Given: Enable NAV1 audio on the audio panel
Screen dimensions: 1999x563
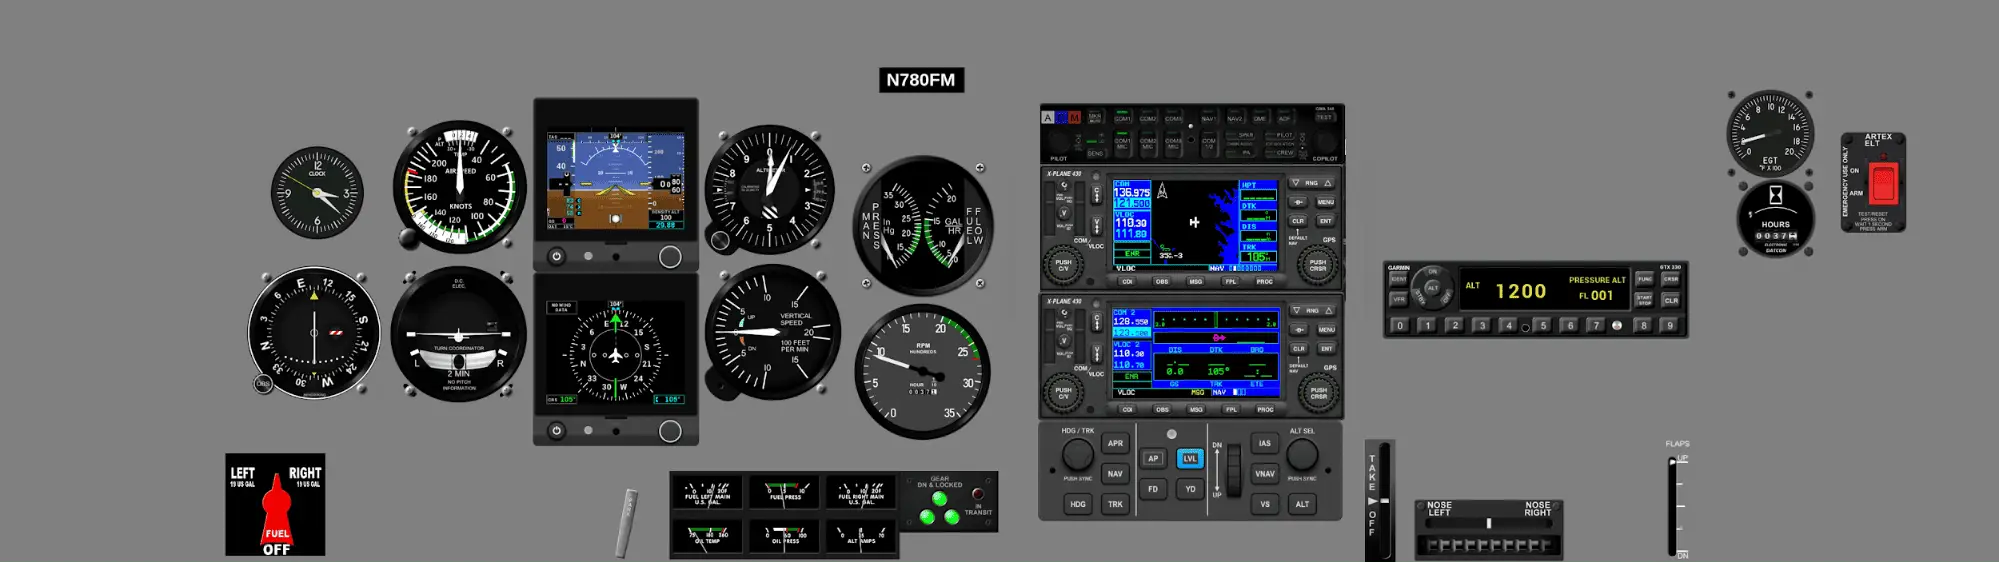Looking at the screenshot, I should click(x=1208, y=117).
